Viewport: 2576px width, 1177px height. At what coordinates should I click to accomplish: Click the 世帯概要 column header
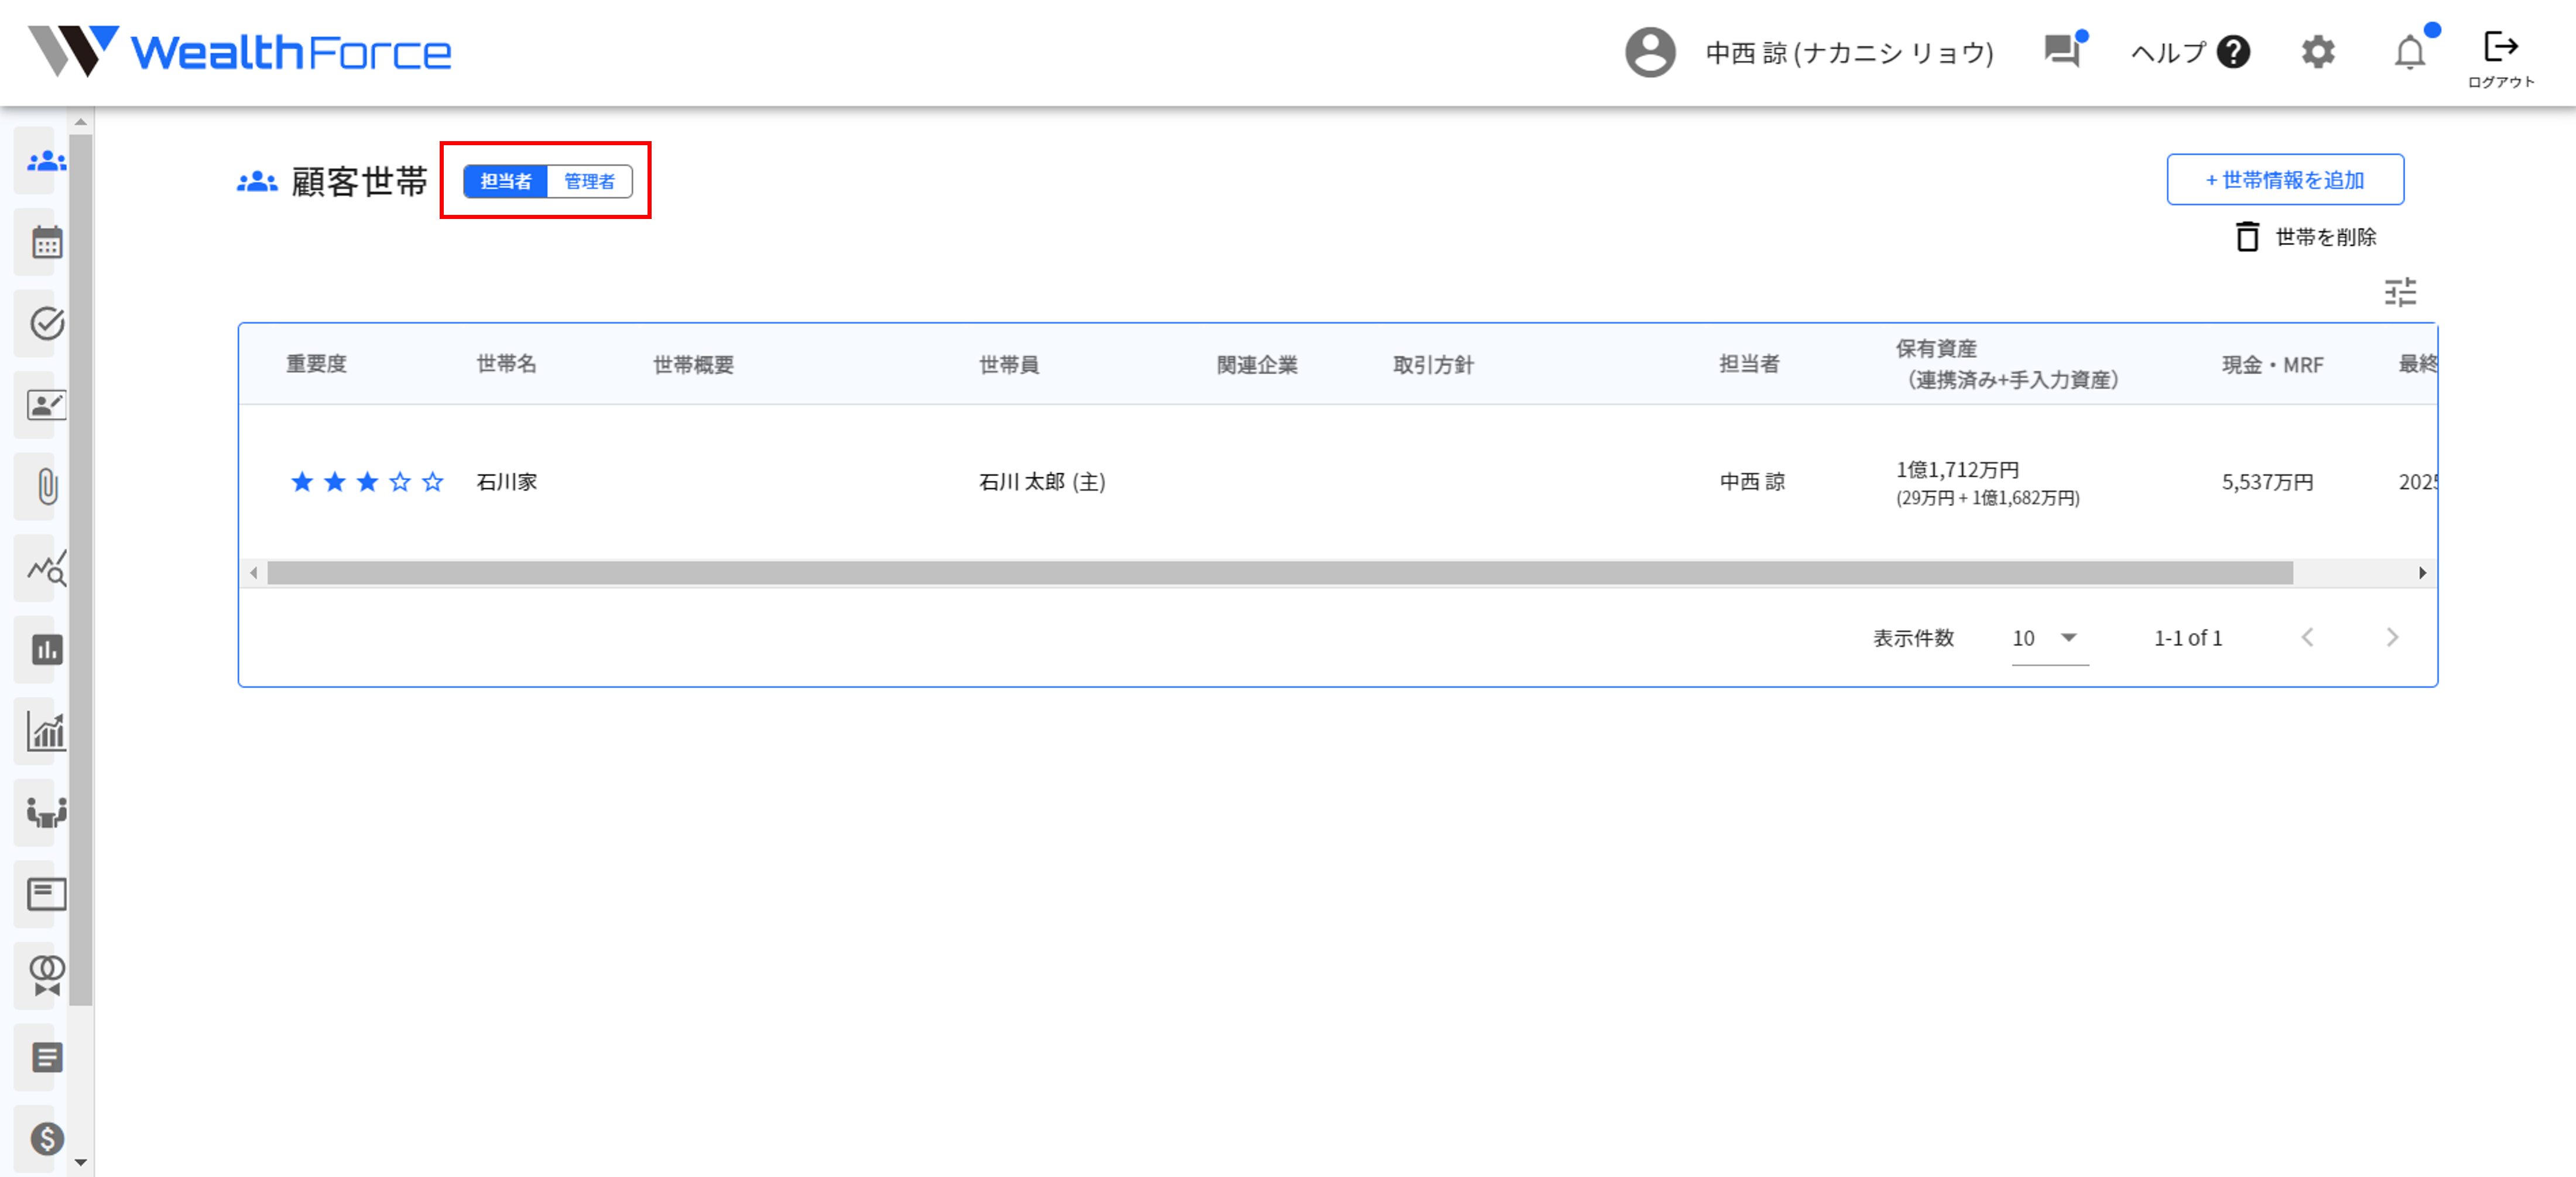693,365
